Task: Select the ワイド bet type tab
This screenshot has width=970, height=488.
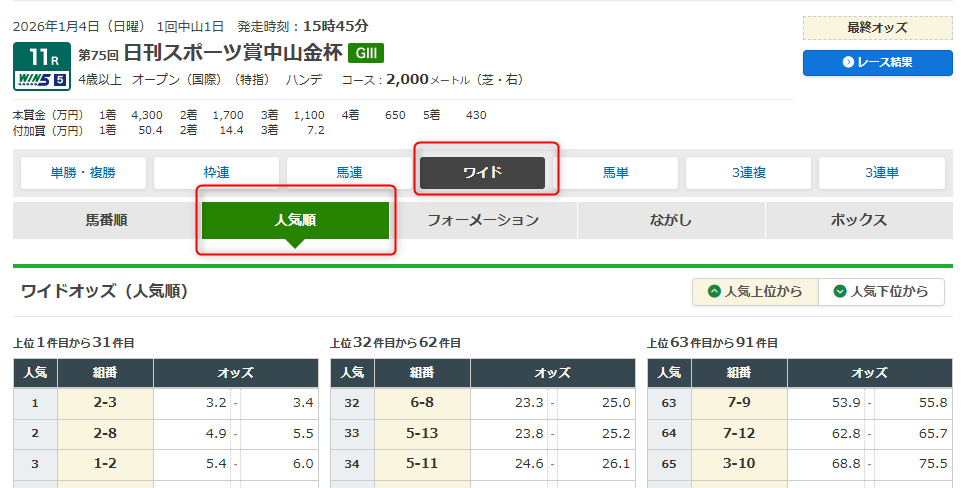Action: 482,173
